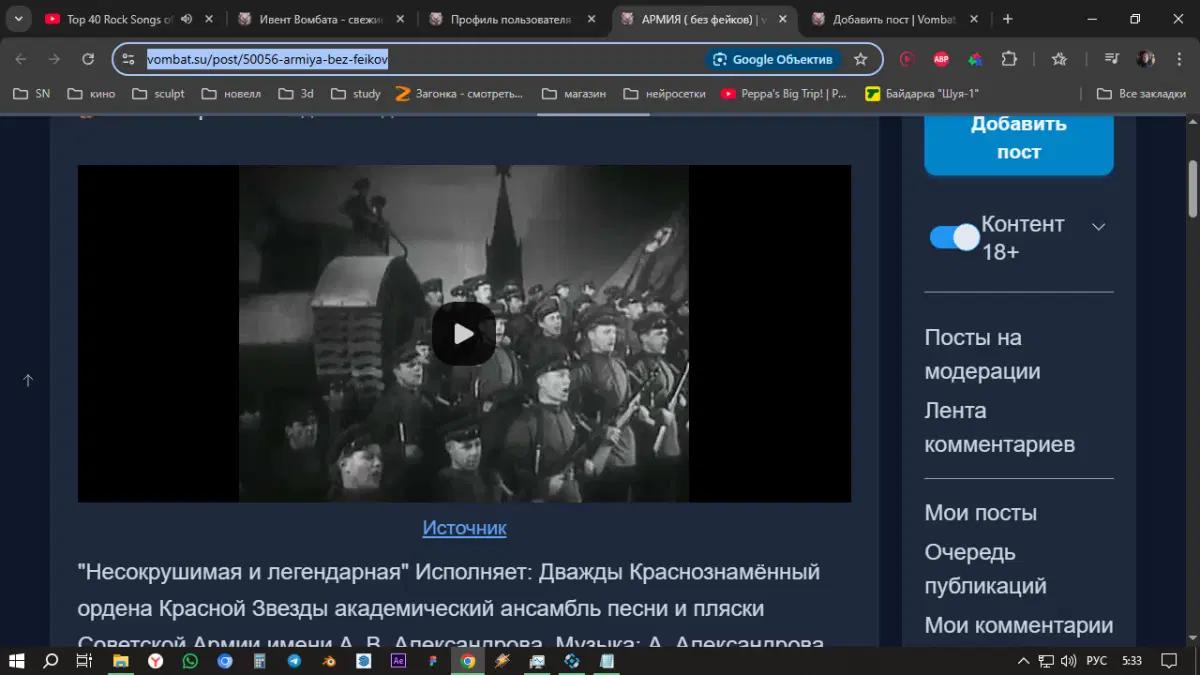Open the 3d bookmarks folder
The image size is (1200, 675).
(x=294, y=93)
